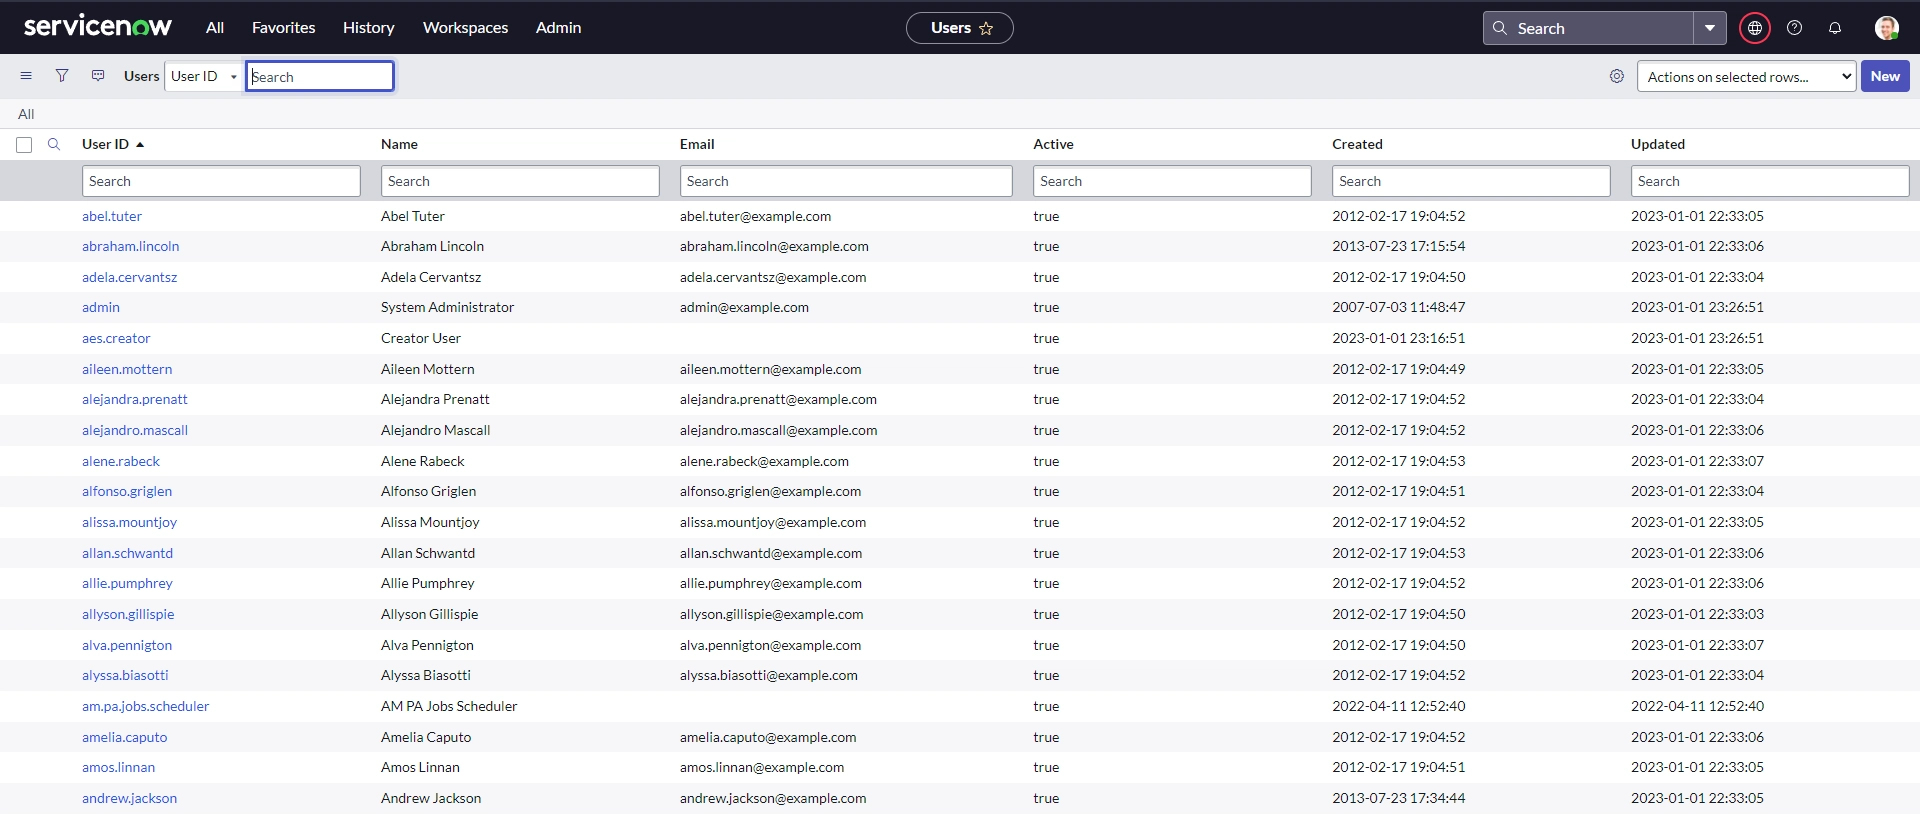Open the activity stream chat icon
Image resolution: width=1920 pixels, height=832 pixels.
(98, 76)
